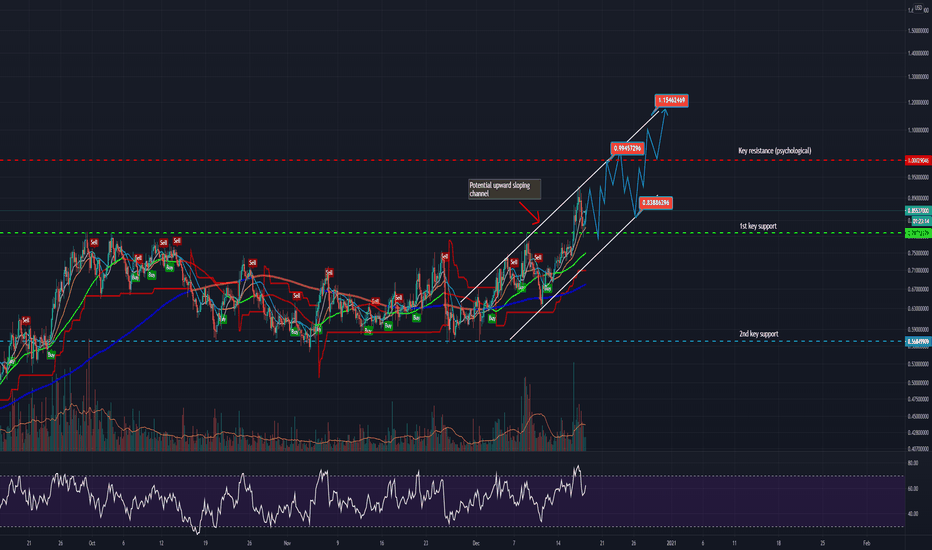Click the 40.00 RSI scale value

point(913,513)
